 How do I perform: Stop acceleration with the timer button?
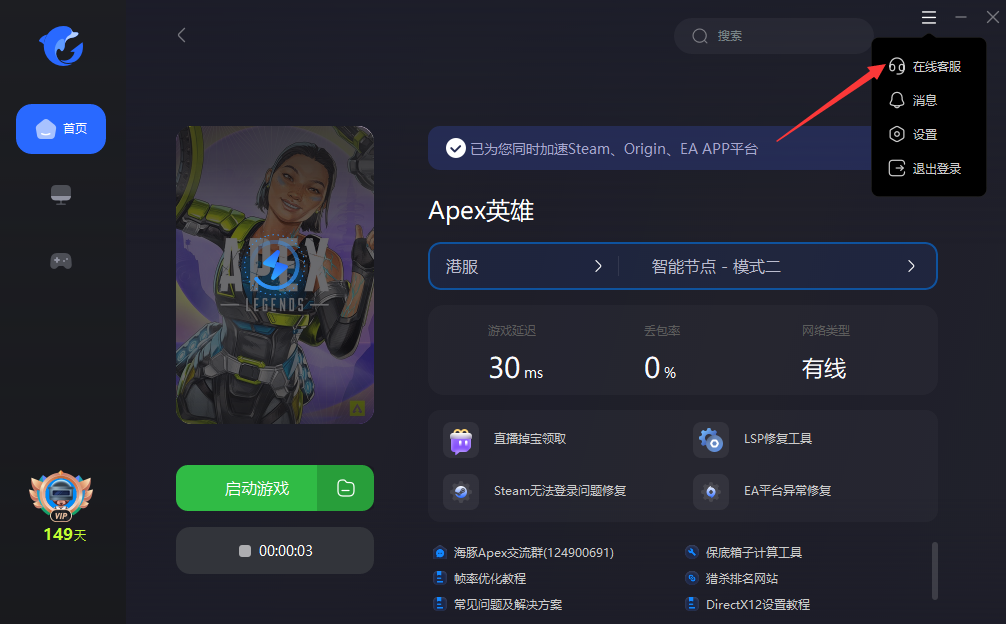click(275, 551)
